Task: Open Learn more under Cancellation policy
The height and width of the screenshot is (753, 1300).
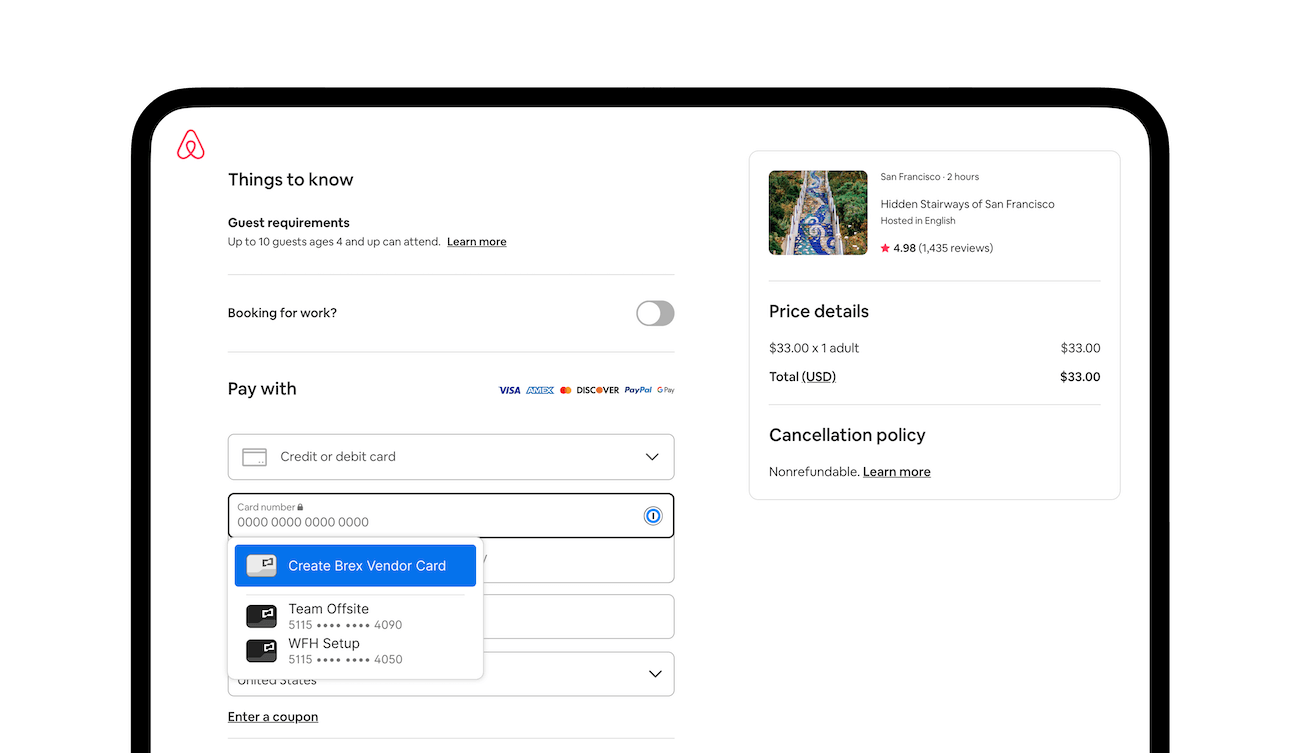Action: tap(897, 472)
